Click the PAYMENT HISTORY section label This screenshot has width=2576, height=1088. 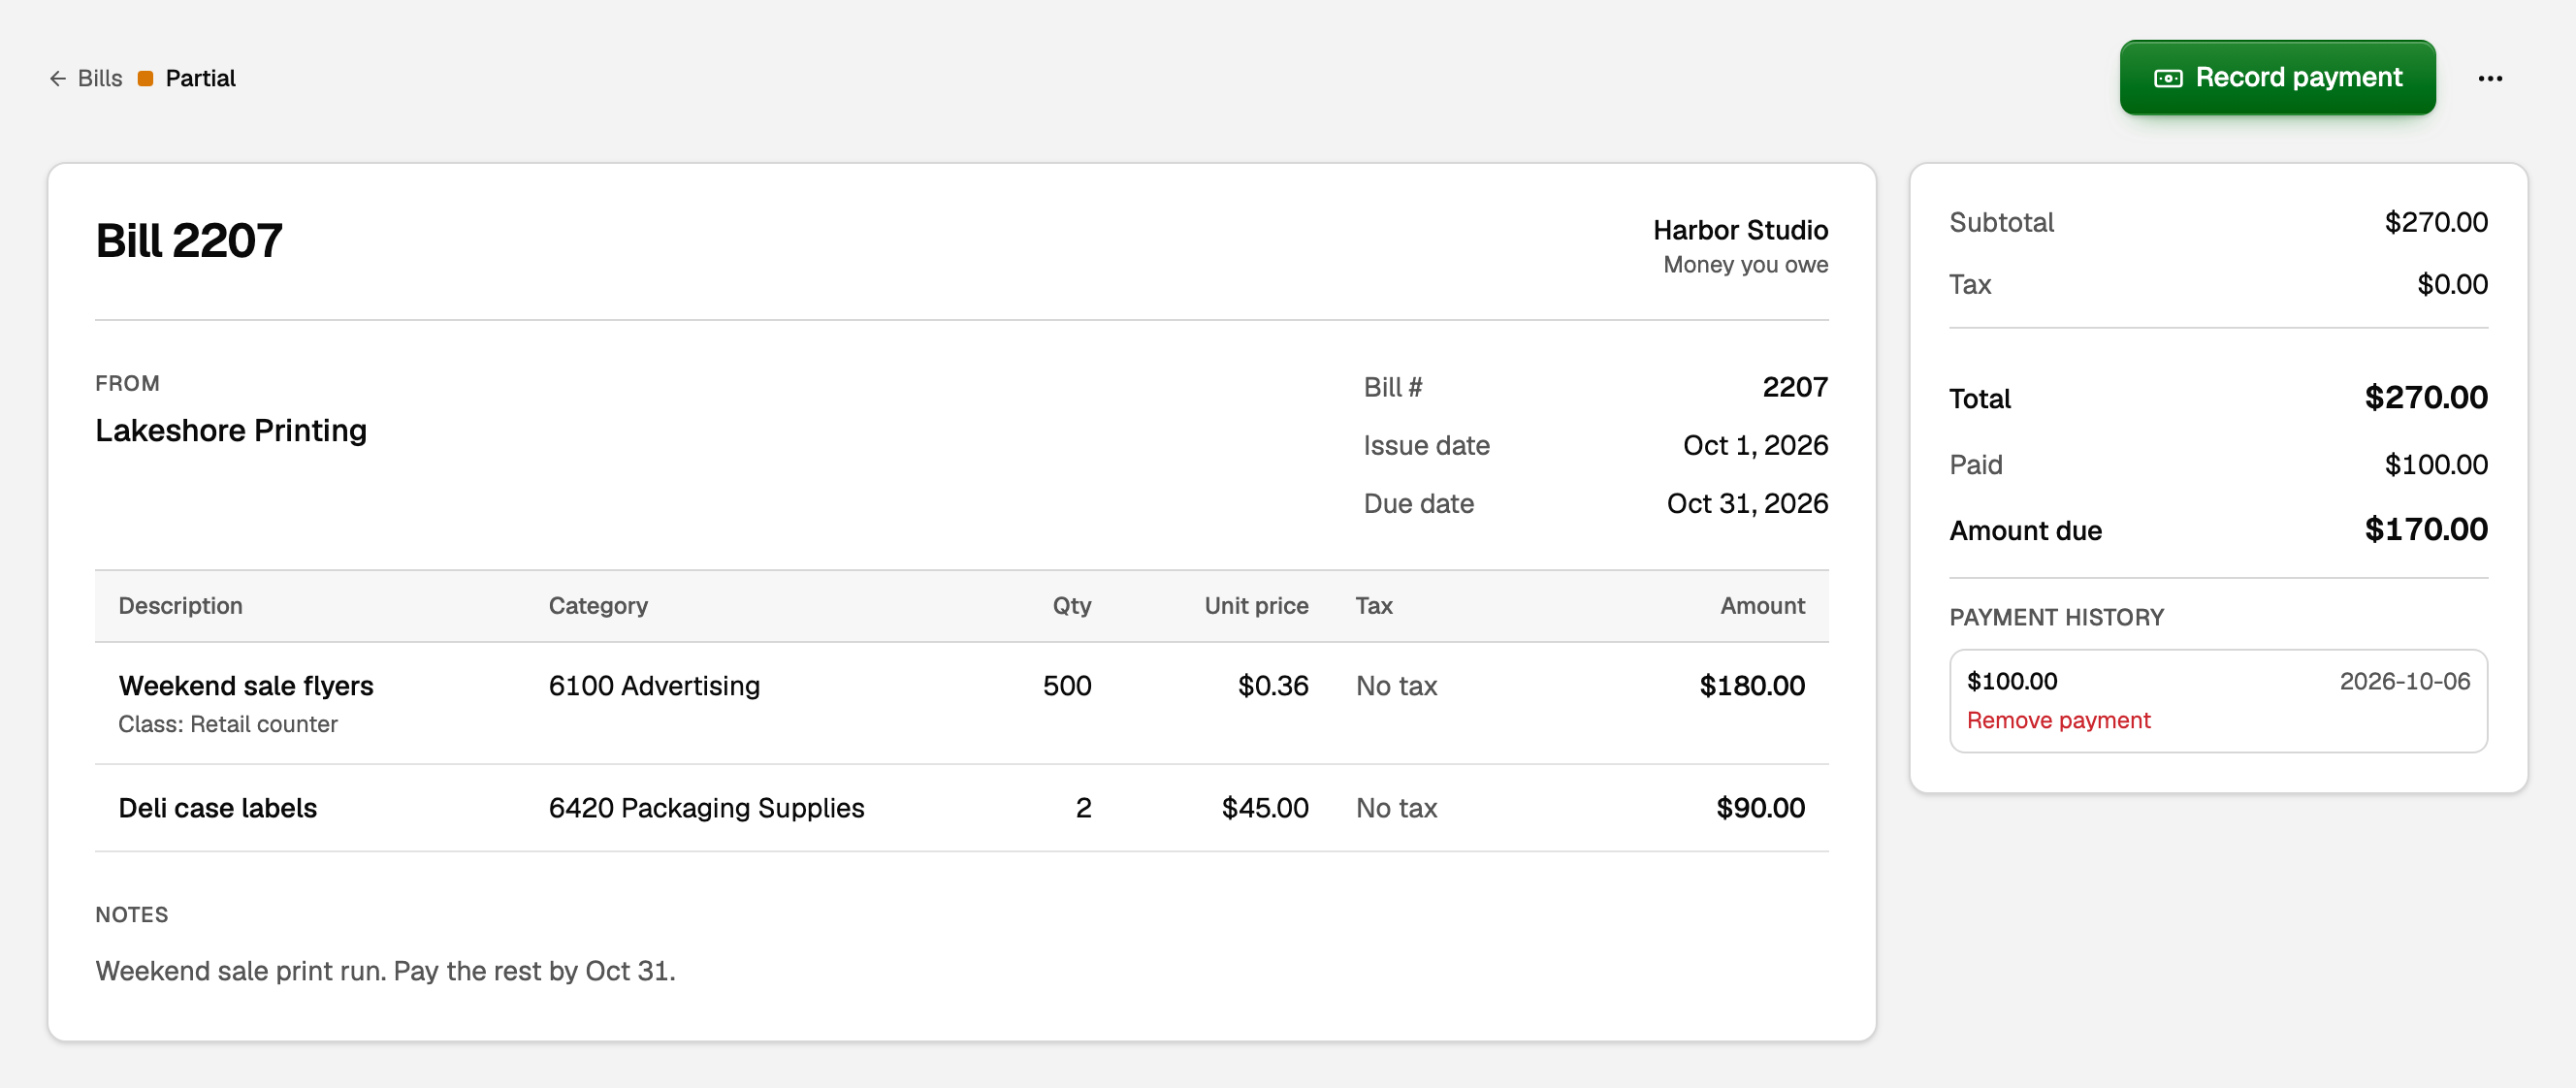(2056, 617)
